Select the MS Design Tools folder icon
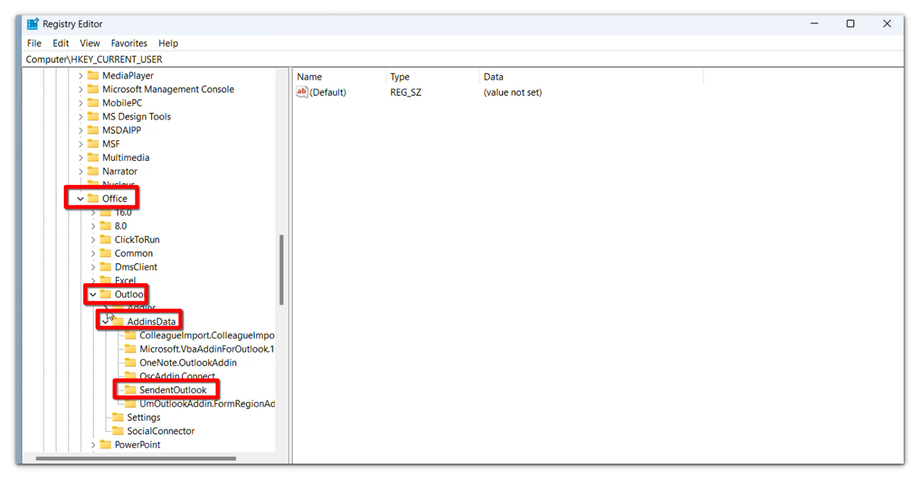The height and width of the screenshot is (481, 920). point(93,116)
